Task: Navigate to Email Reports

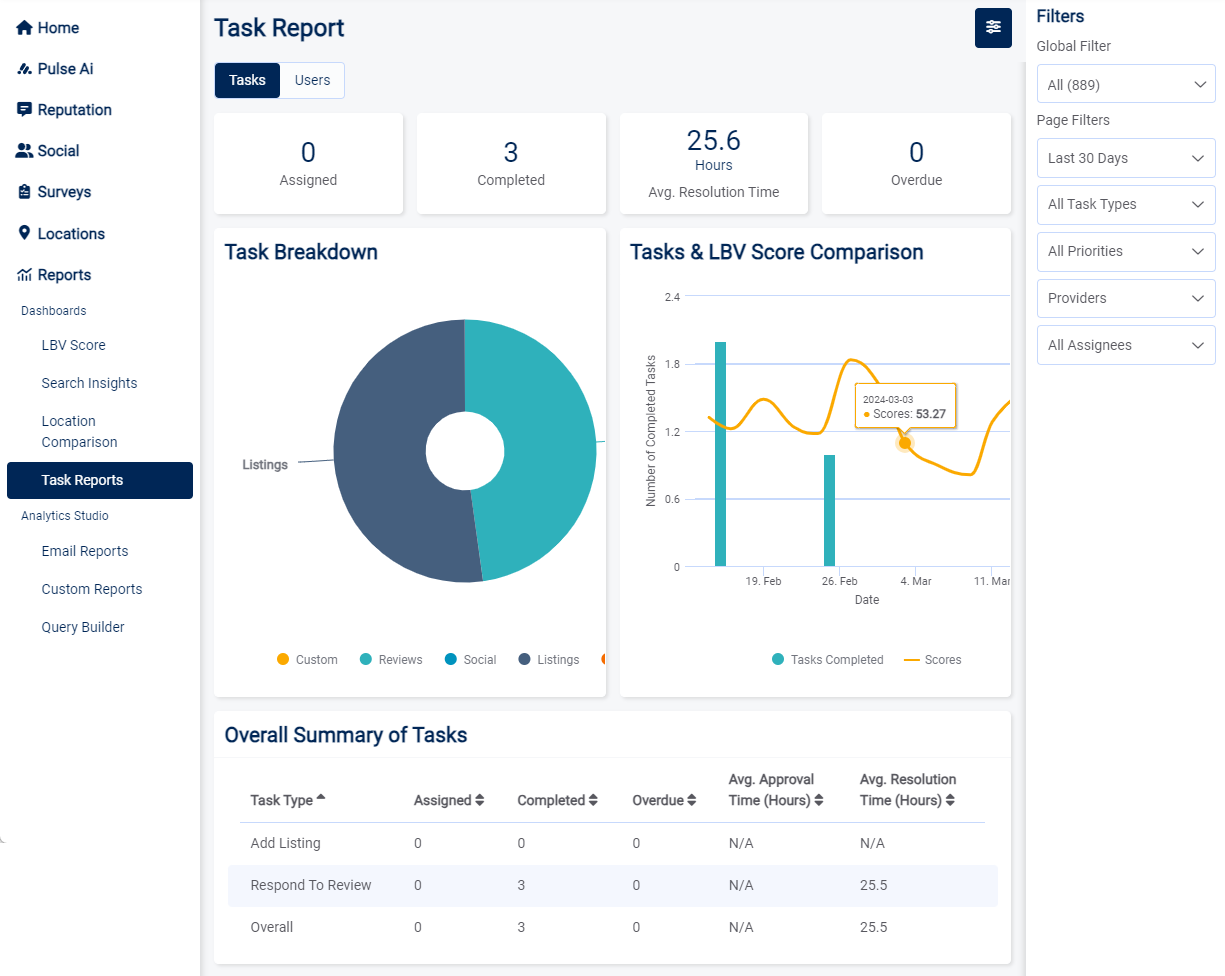Action: [x=84, y=551]
